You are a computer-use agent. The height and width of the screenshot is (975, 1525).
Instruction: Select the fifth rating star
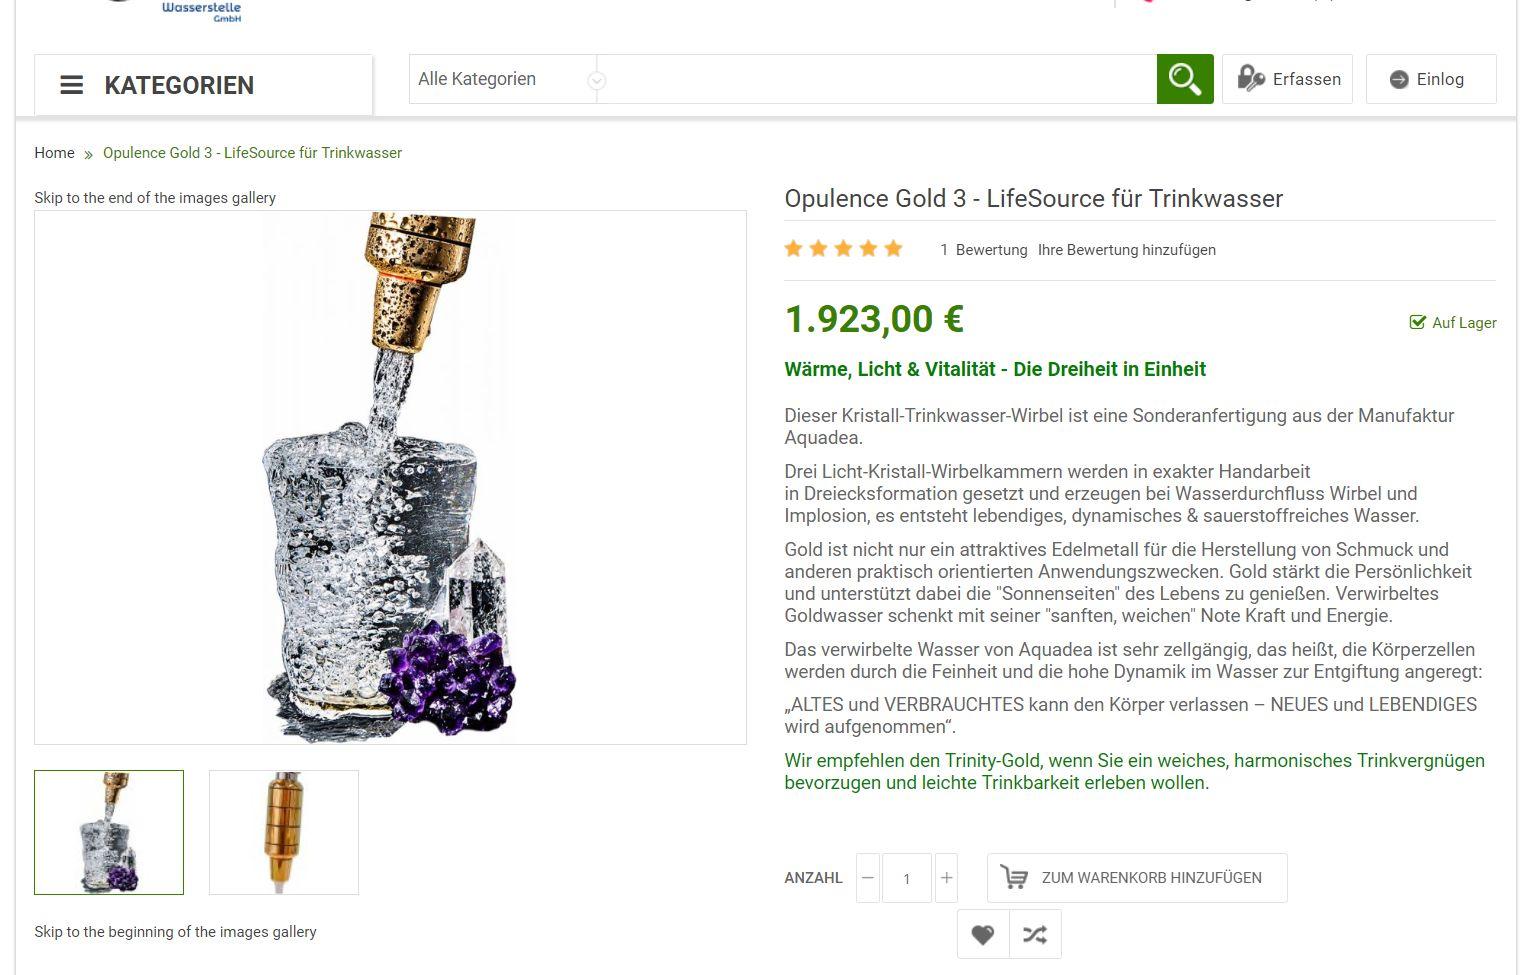894,248
